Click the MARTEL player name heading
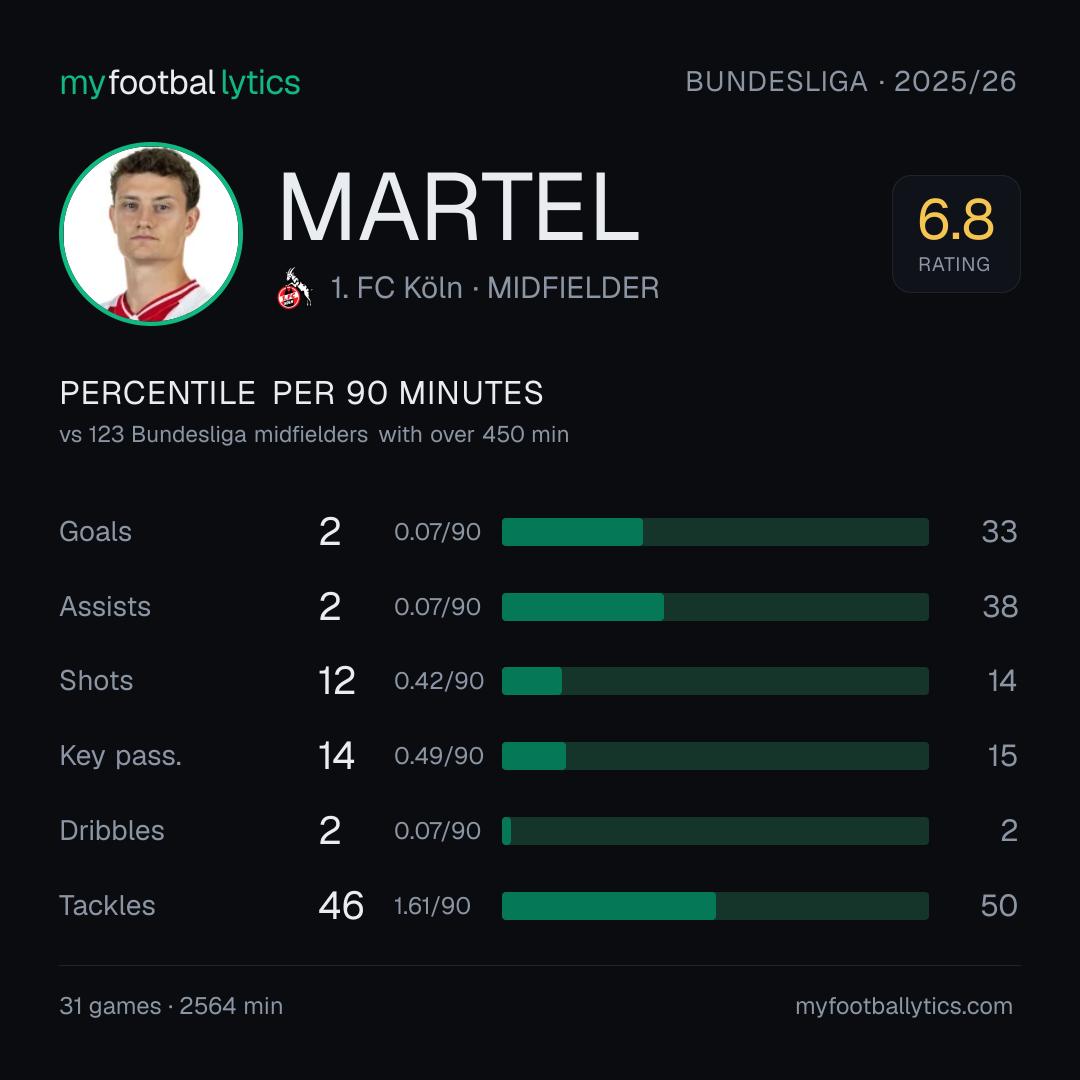1080x1080 pixels. pos(459,207)
